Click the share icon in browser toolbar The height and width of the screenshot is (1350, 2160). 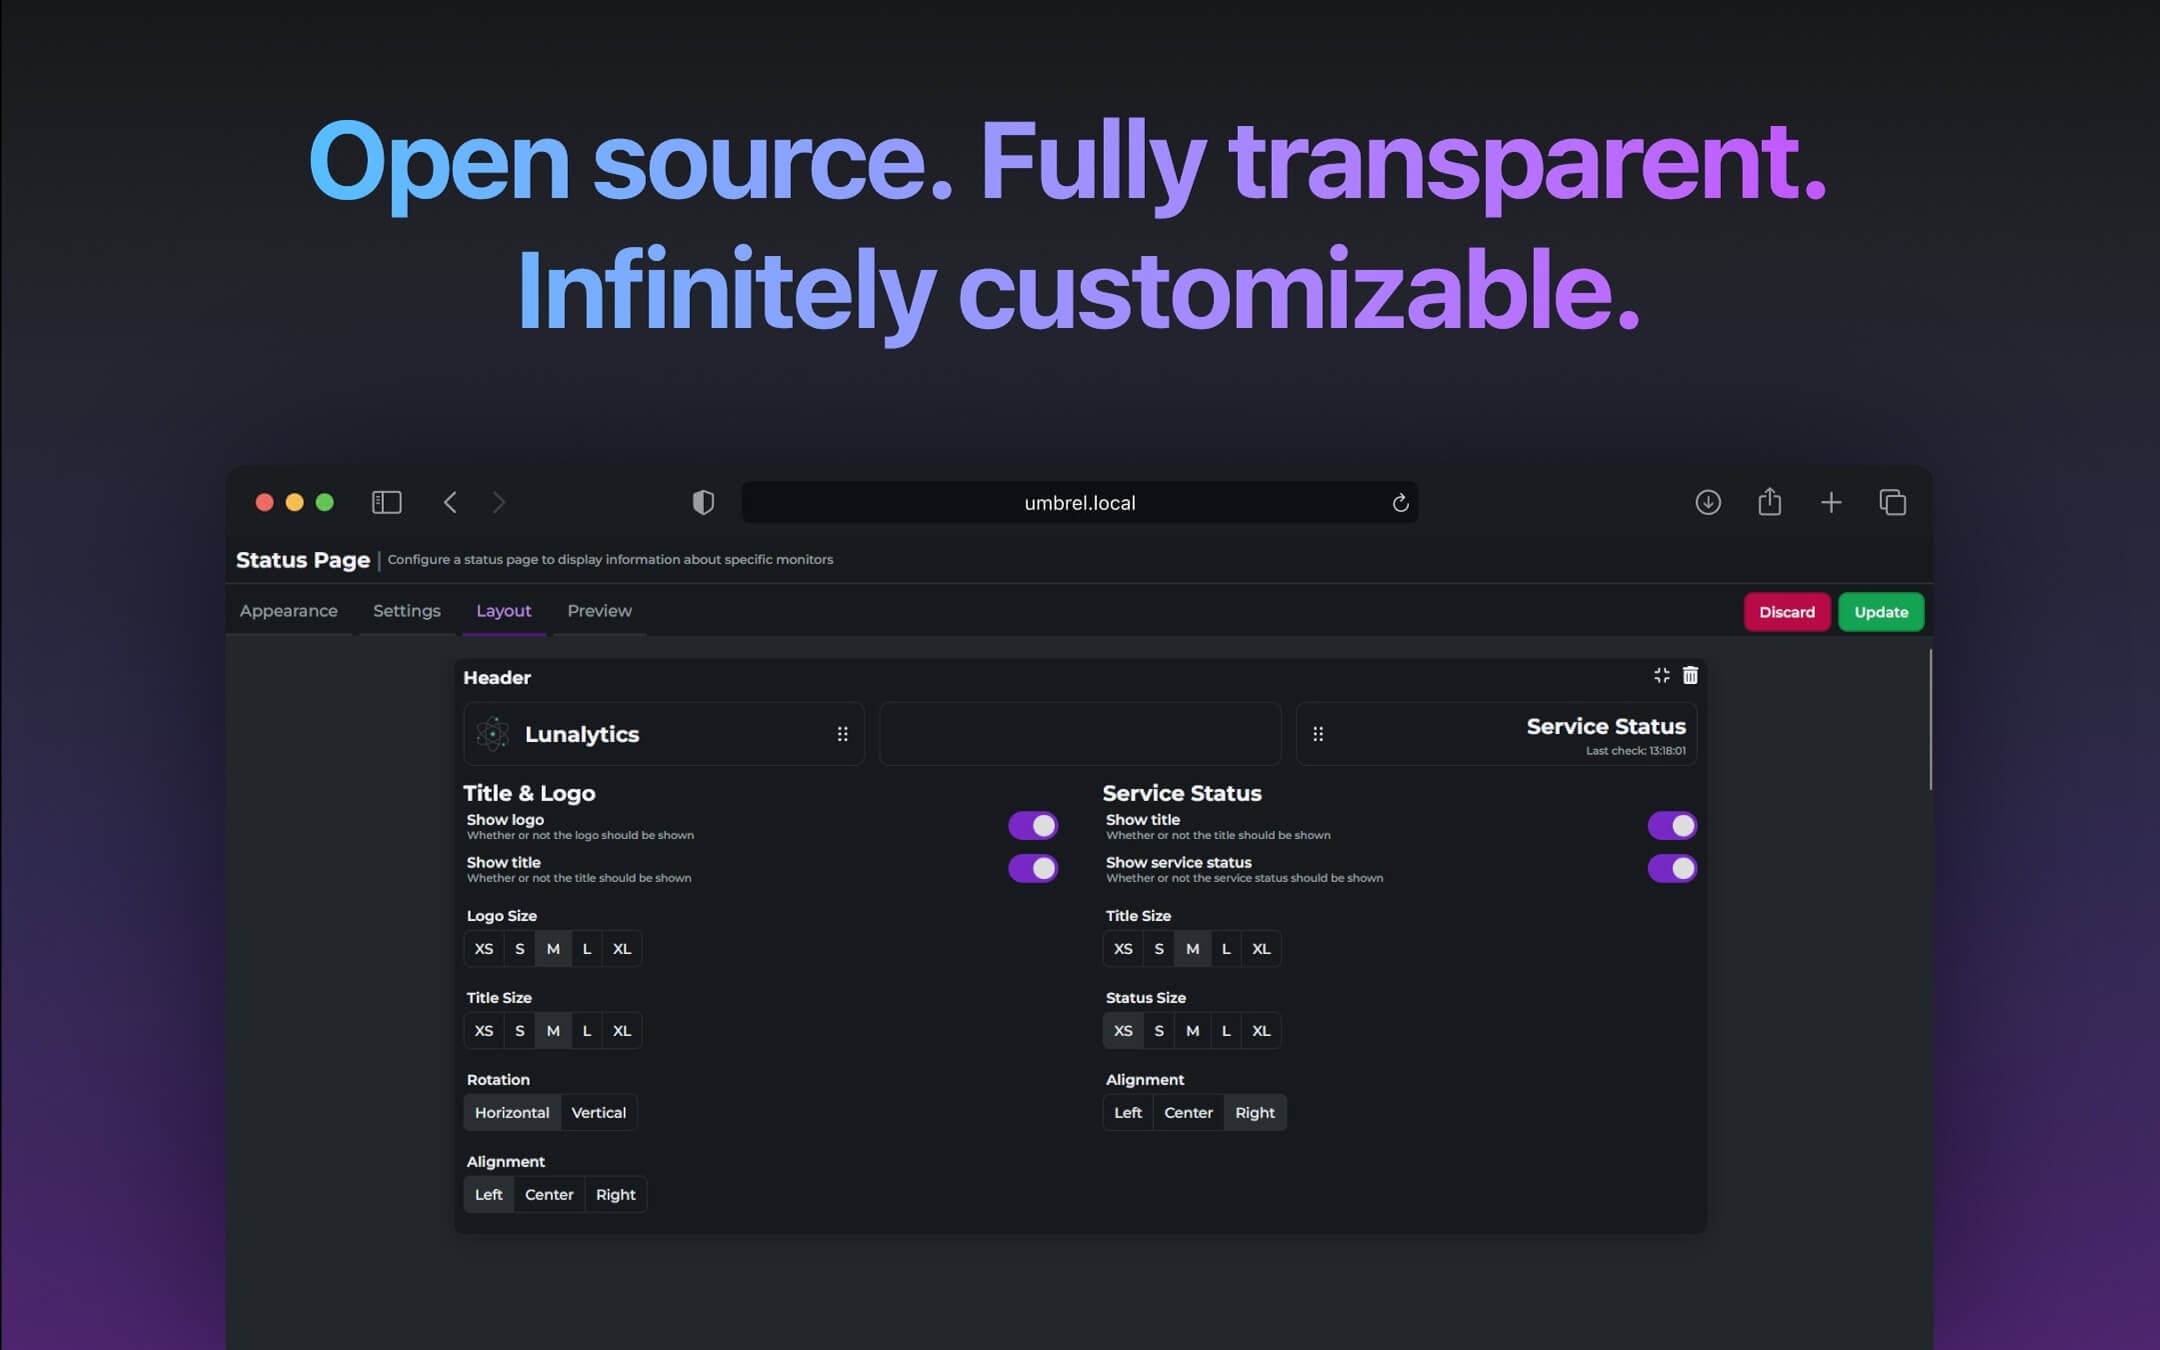(1769, 502)
